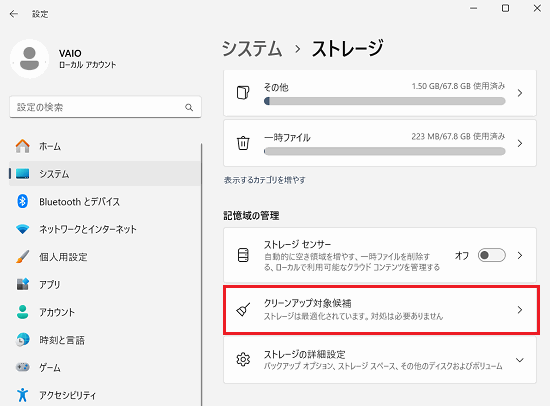Open クリーンアップ対象候補 via its chevron
Viewport: 550px width, 406px height.
coord(520,310)
